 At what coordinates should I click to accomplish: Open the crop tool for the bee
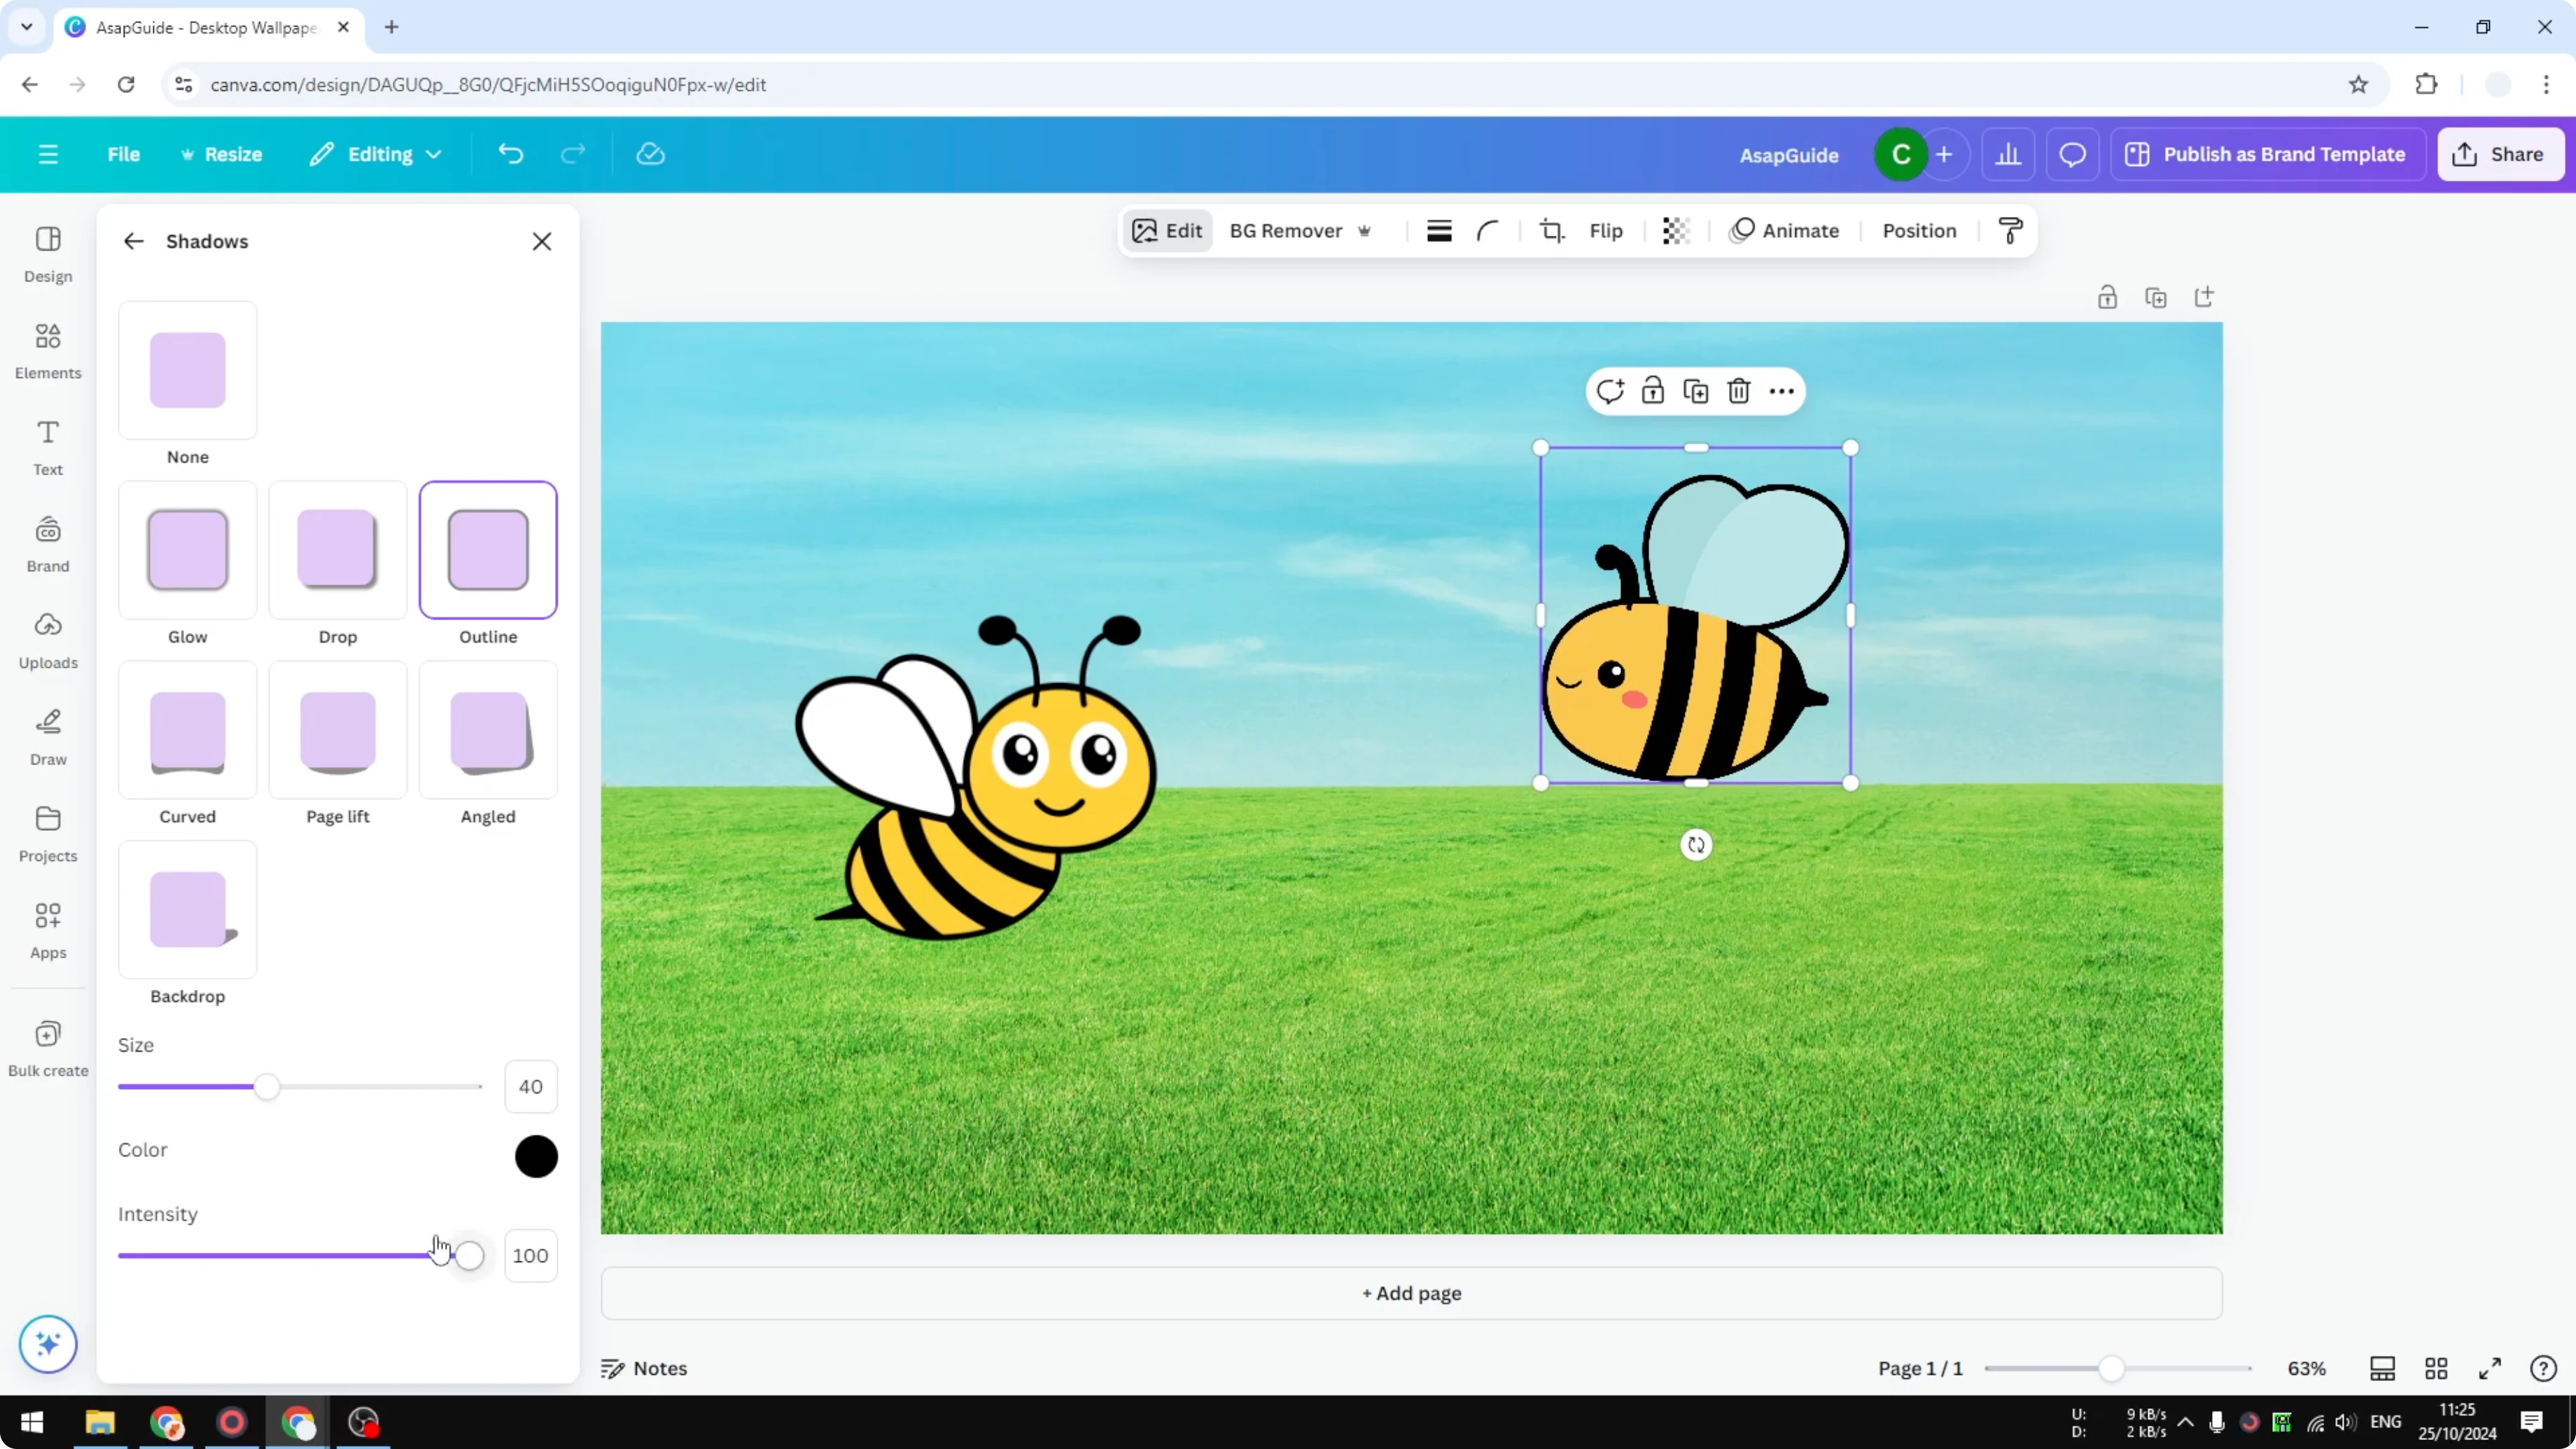[x=1551, y=230]
